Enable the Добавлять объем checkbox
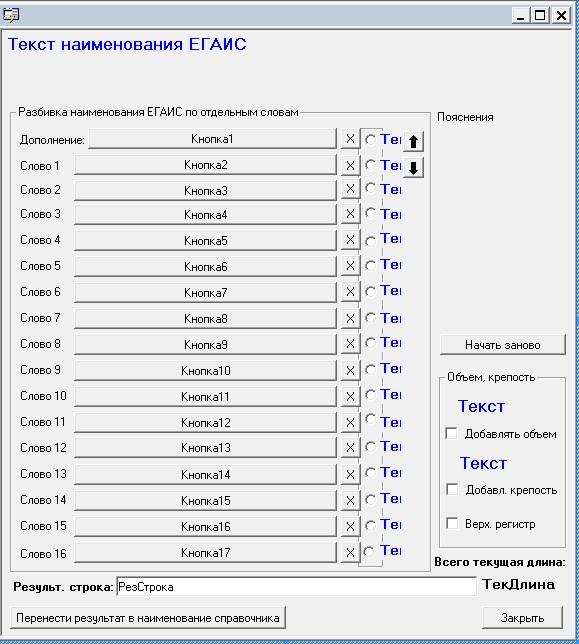The image size is (579, 644). pyautogui.click(x=451, y=433)
